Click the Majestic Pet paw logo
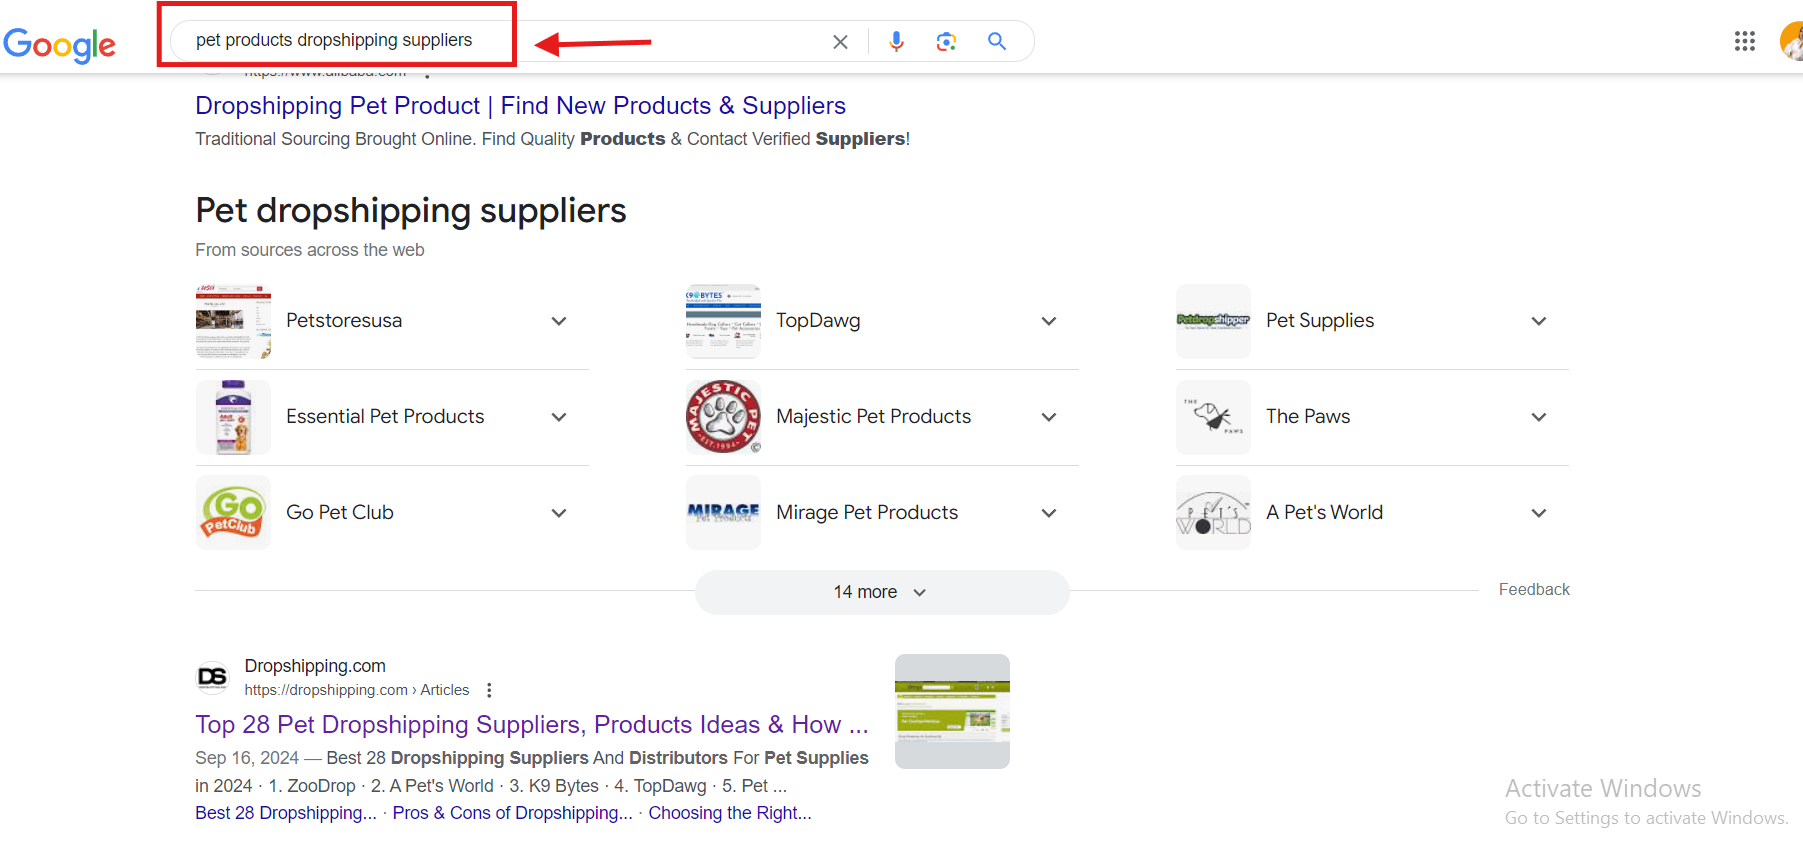 tap(723, 417)
